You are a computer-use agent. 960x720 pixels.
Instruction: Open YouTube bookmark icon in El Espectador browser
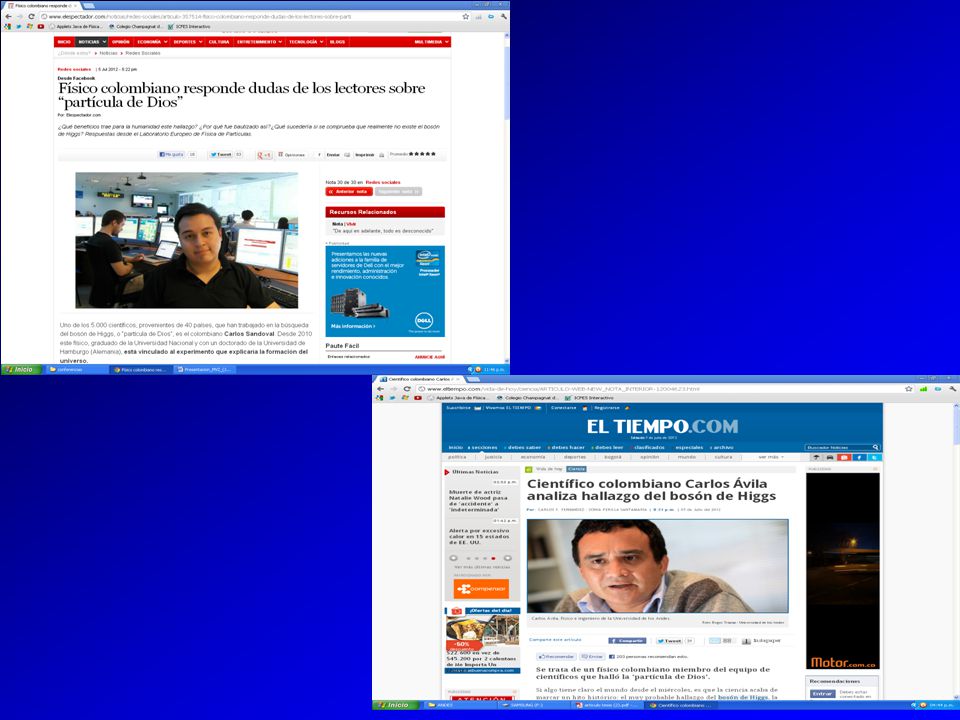[x=40, y=26]
